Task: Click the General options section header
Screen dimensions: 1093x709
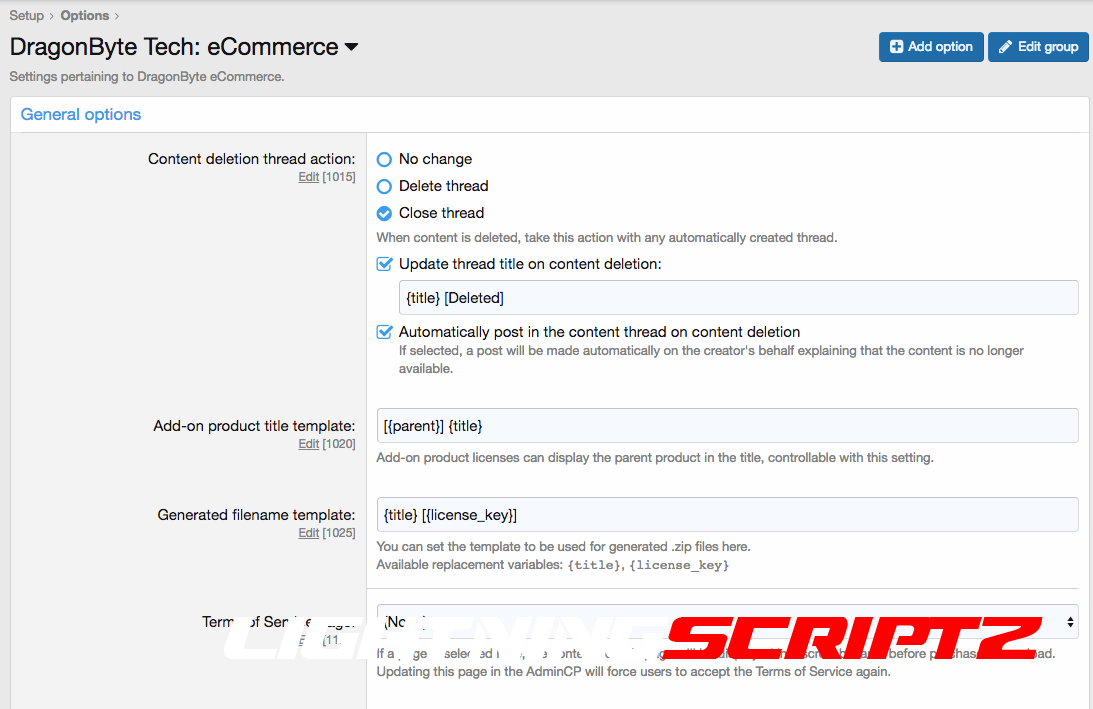Action: coord(81,114)
